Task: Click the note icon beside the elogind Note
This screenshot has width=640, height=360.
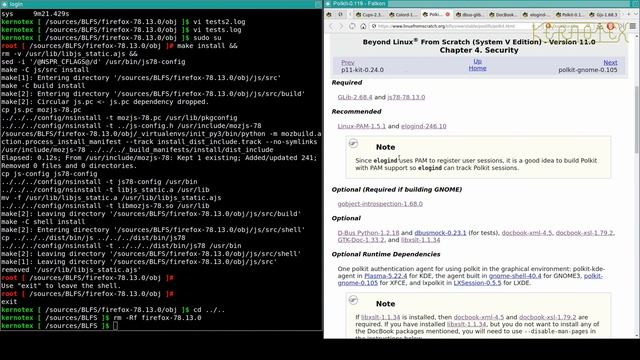Action: point(353,144)
